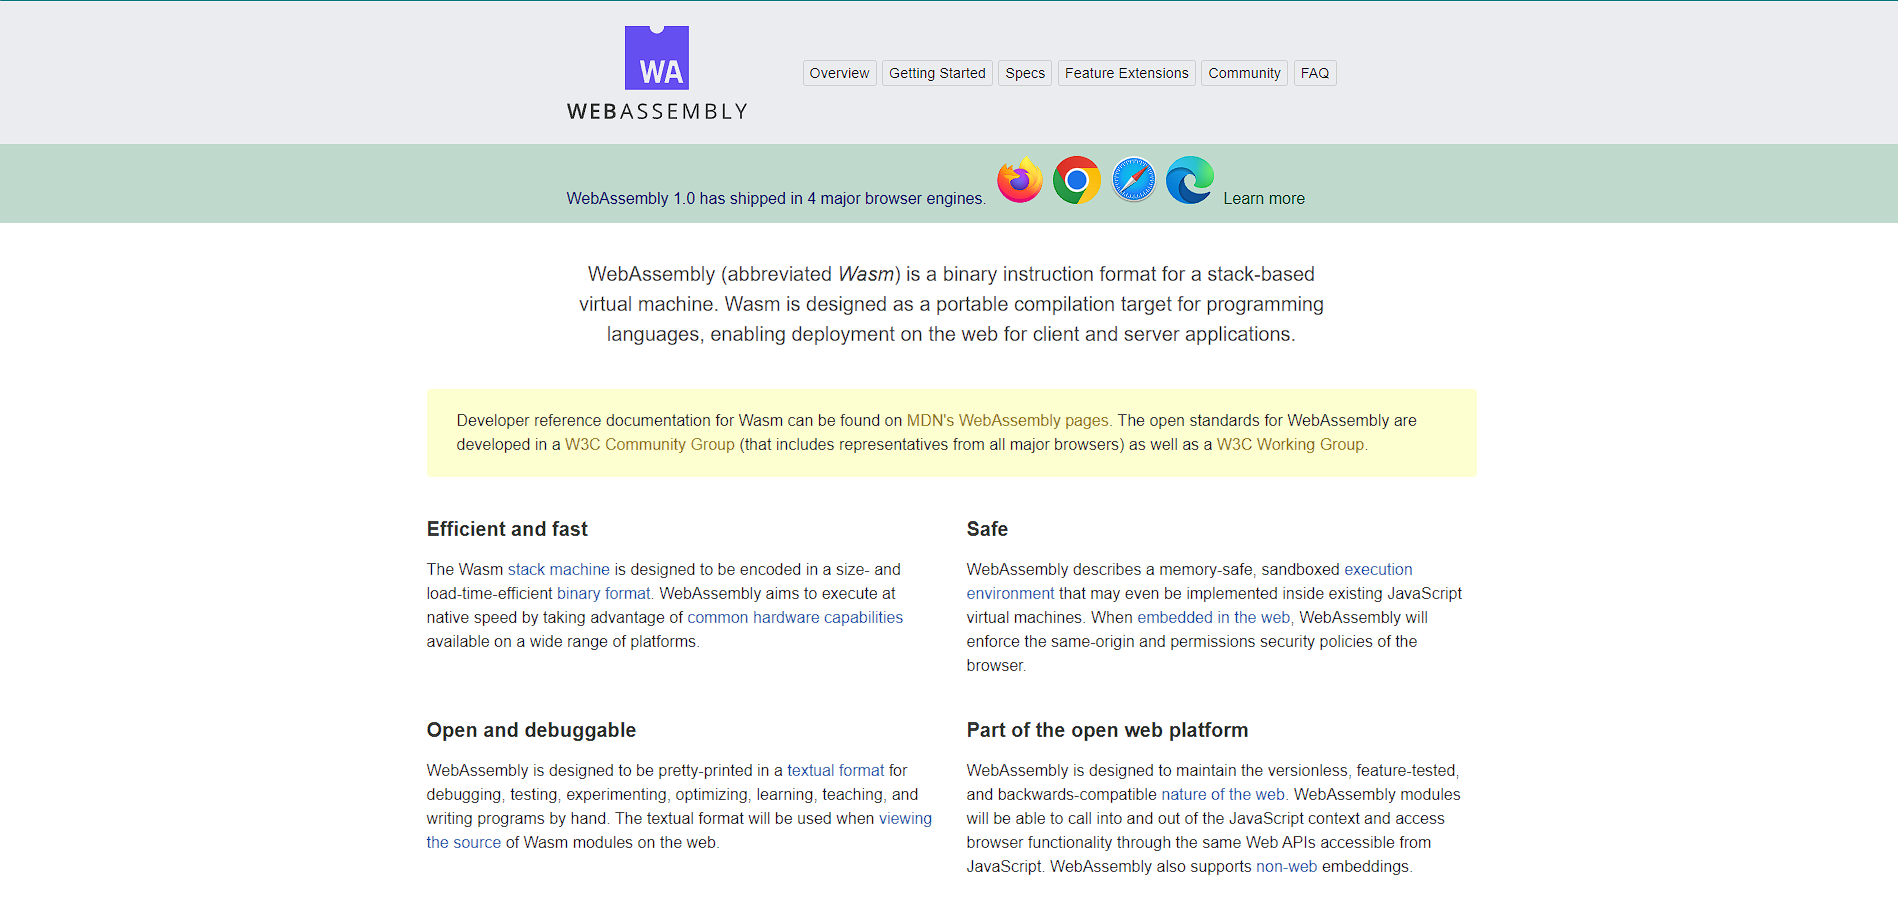1898x901 pixels.
Task: Click the non-web embeddings link
Action: (x=1286, y=866)
